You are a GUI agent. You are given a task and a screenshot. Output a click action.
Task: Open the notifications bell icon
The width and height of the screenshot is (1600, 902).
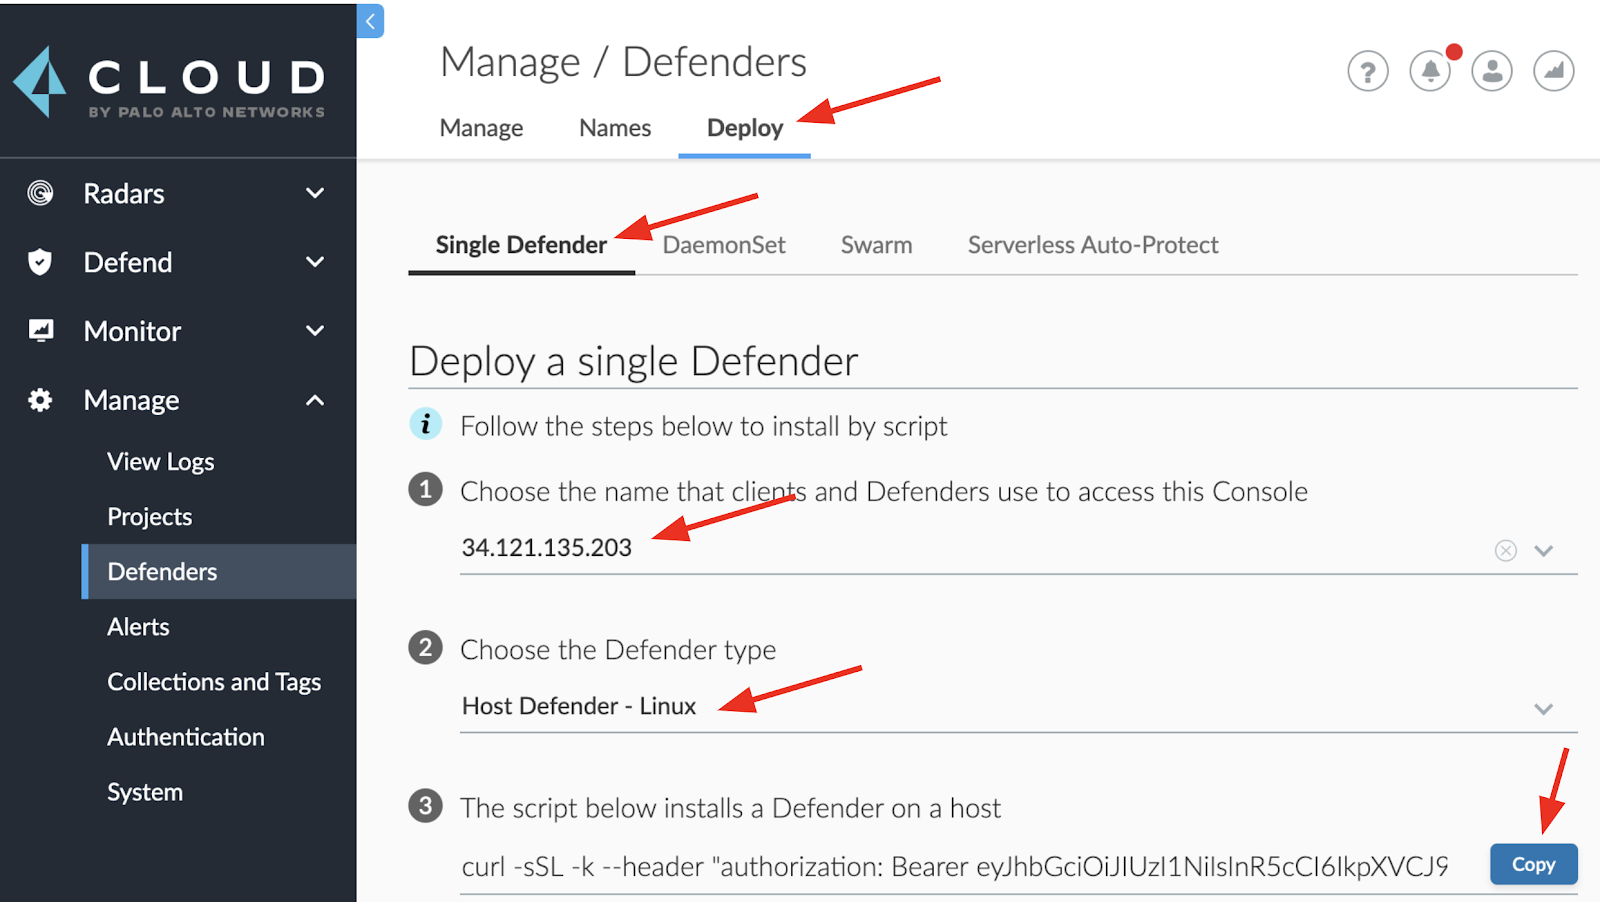pos(1430,71)
